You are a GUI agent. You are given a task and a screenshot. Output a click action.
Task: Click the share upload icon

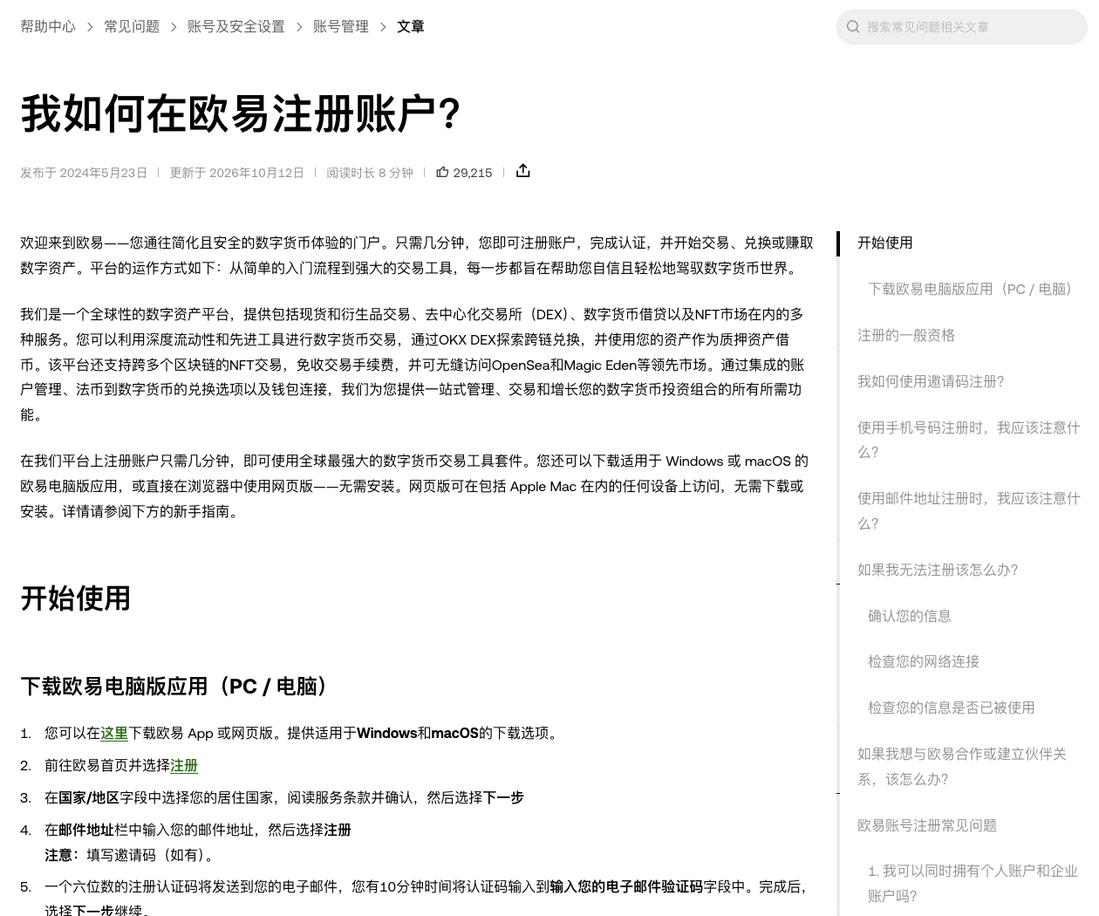click(x=523, y=171)
